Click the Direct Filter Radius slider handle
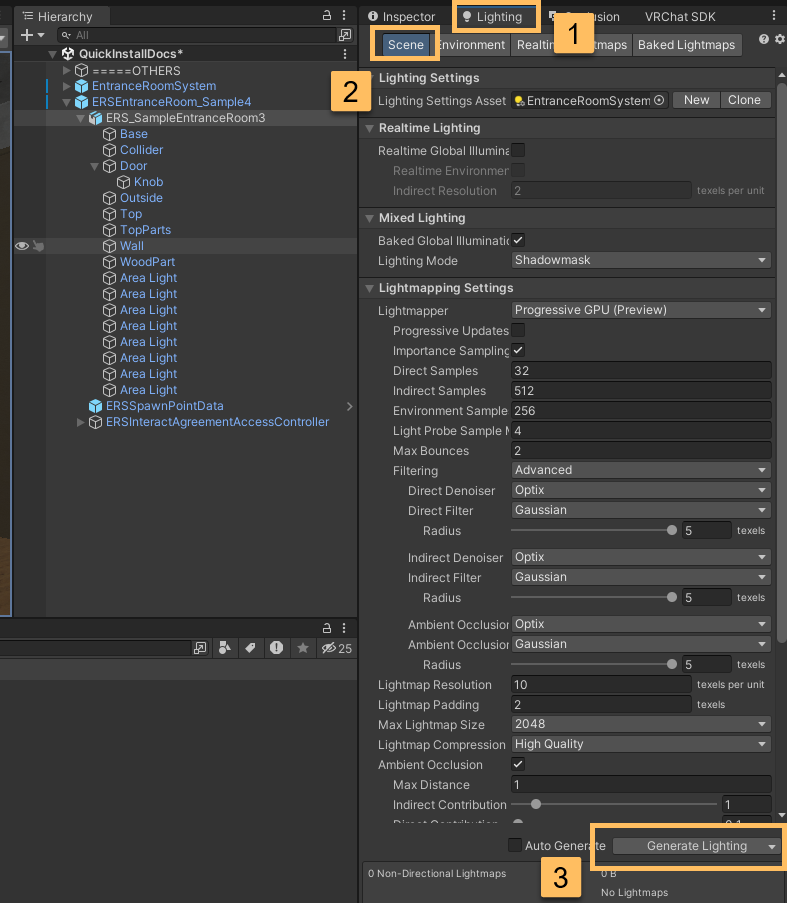 point(672,531)
